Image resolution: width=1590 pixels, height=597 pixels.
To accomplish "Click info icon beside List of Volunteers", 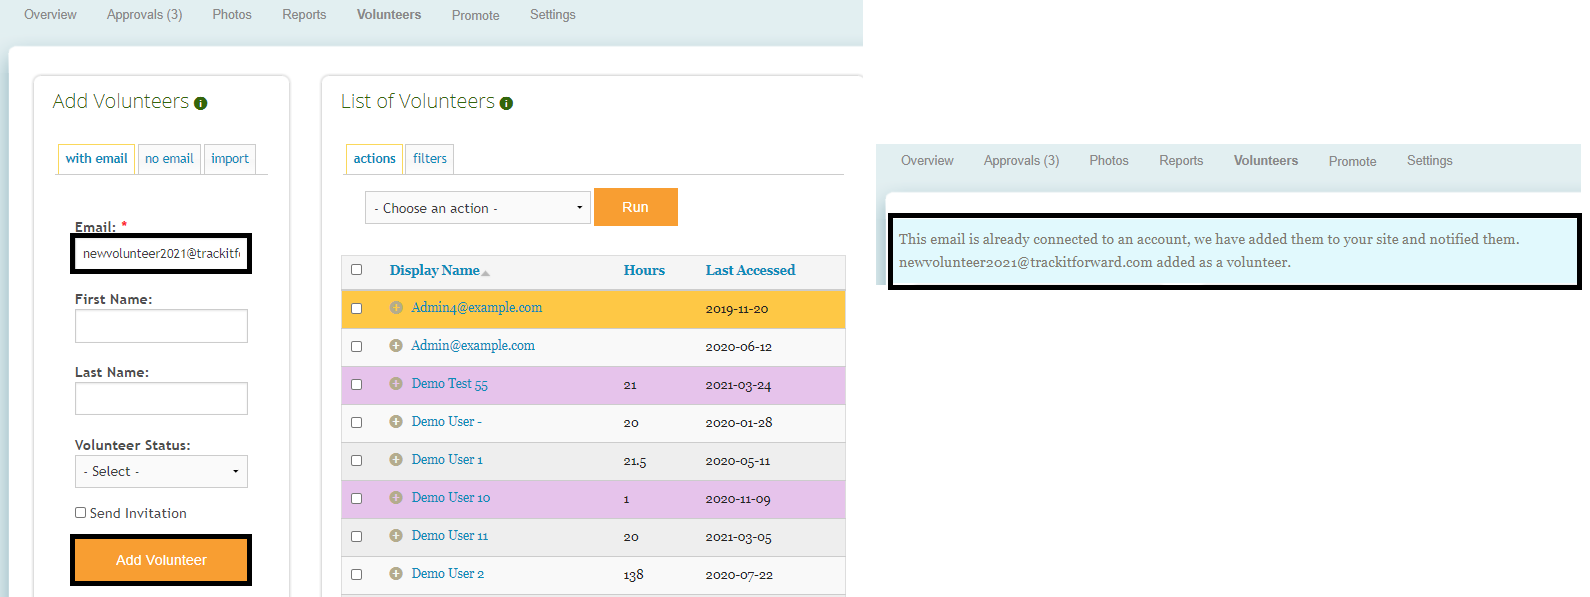I will coord(506,103).
